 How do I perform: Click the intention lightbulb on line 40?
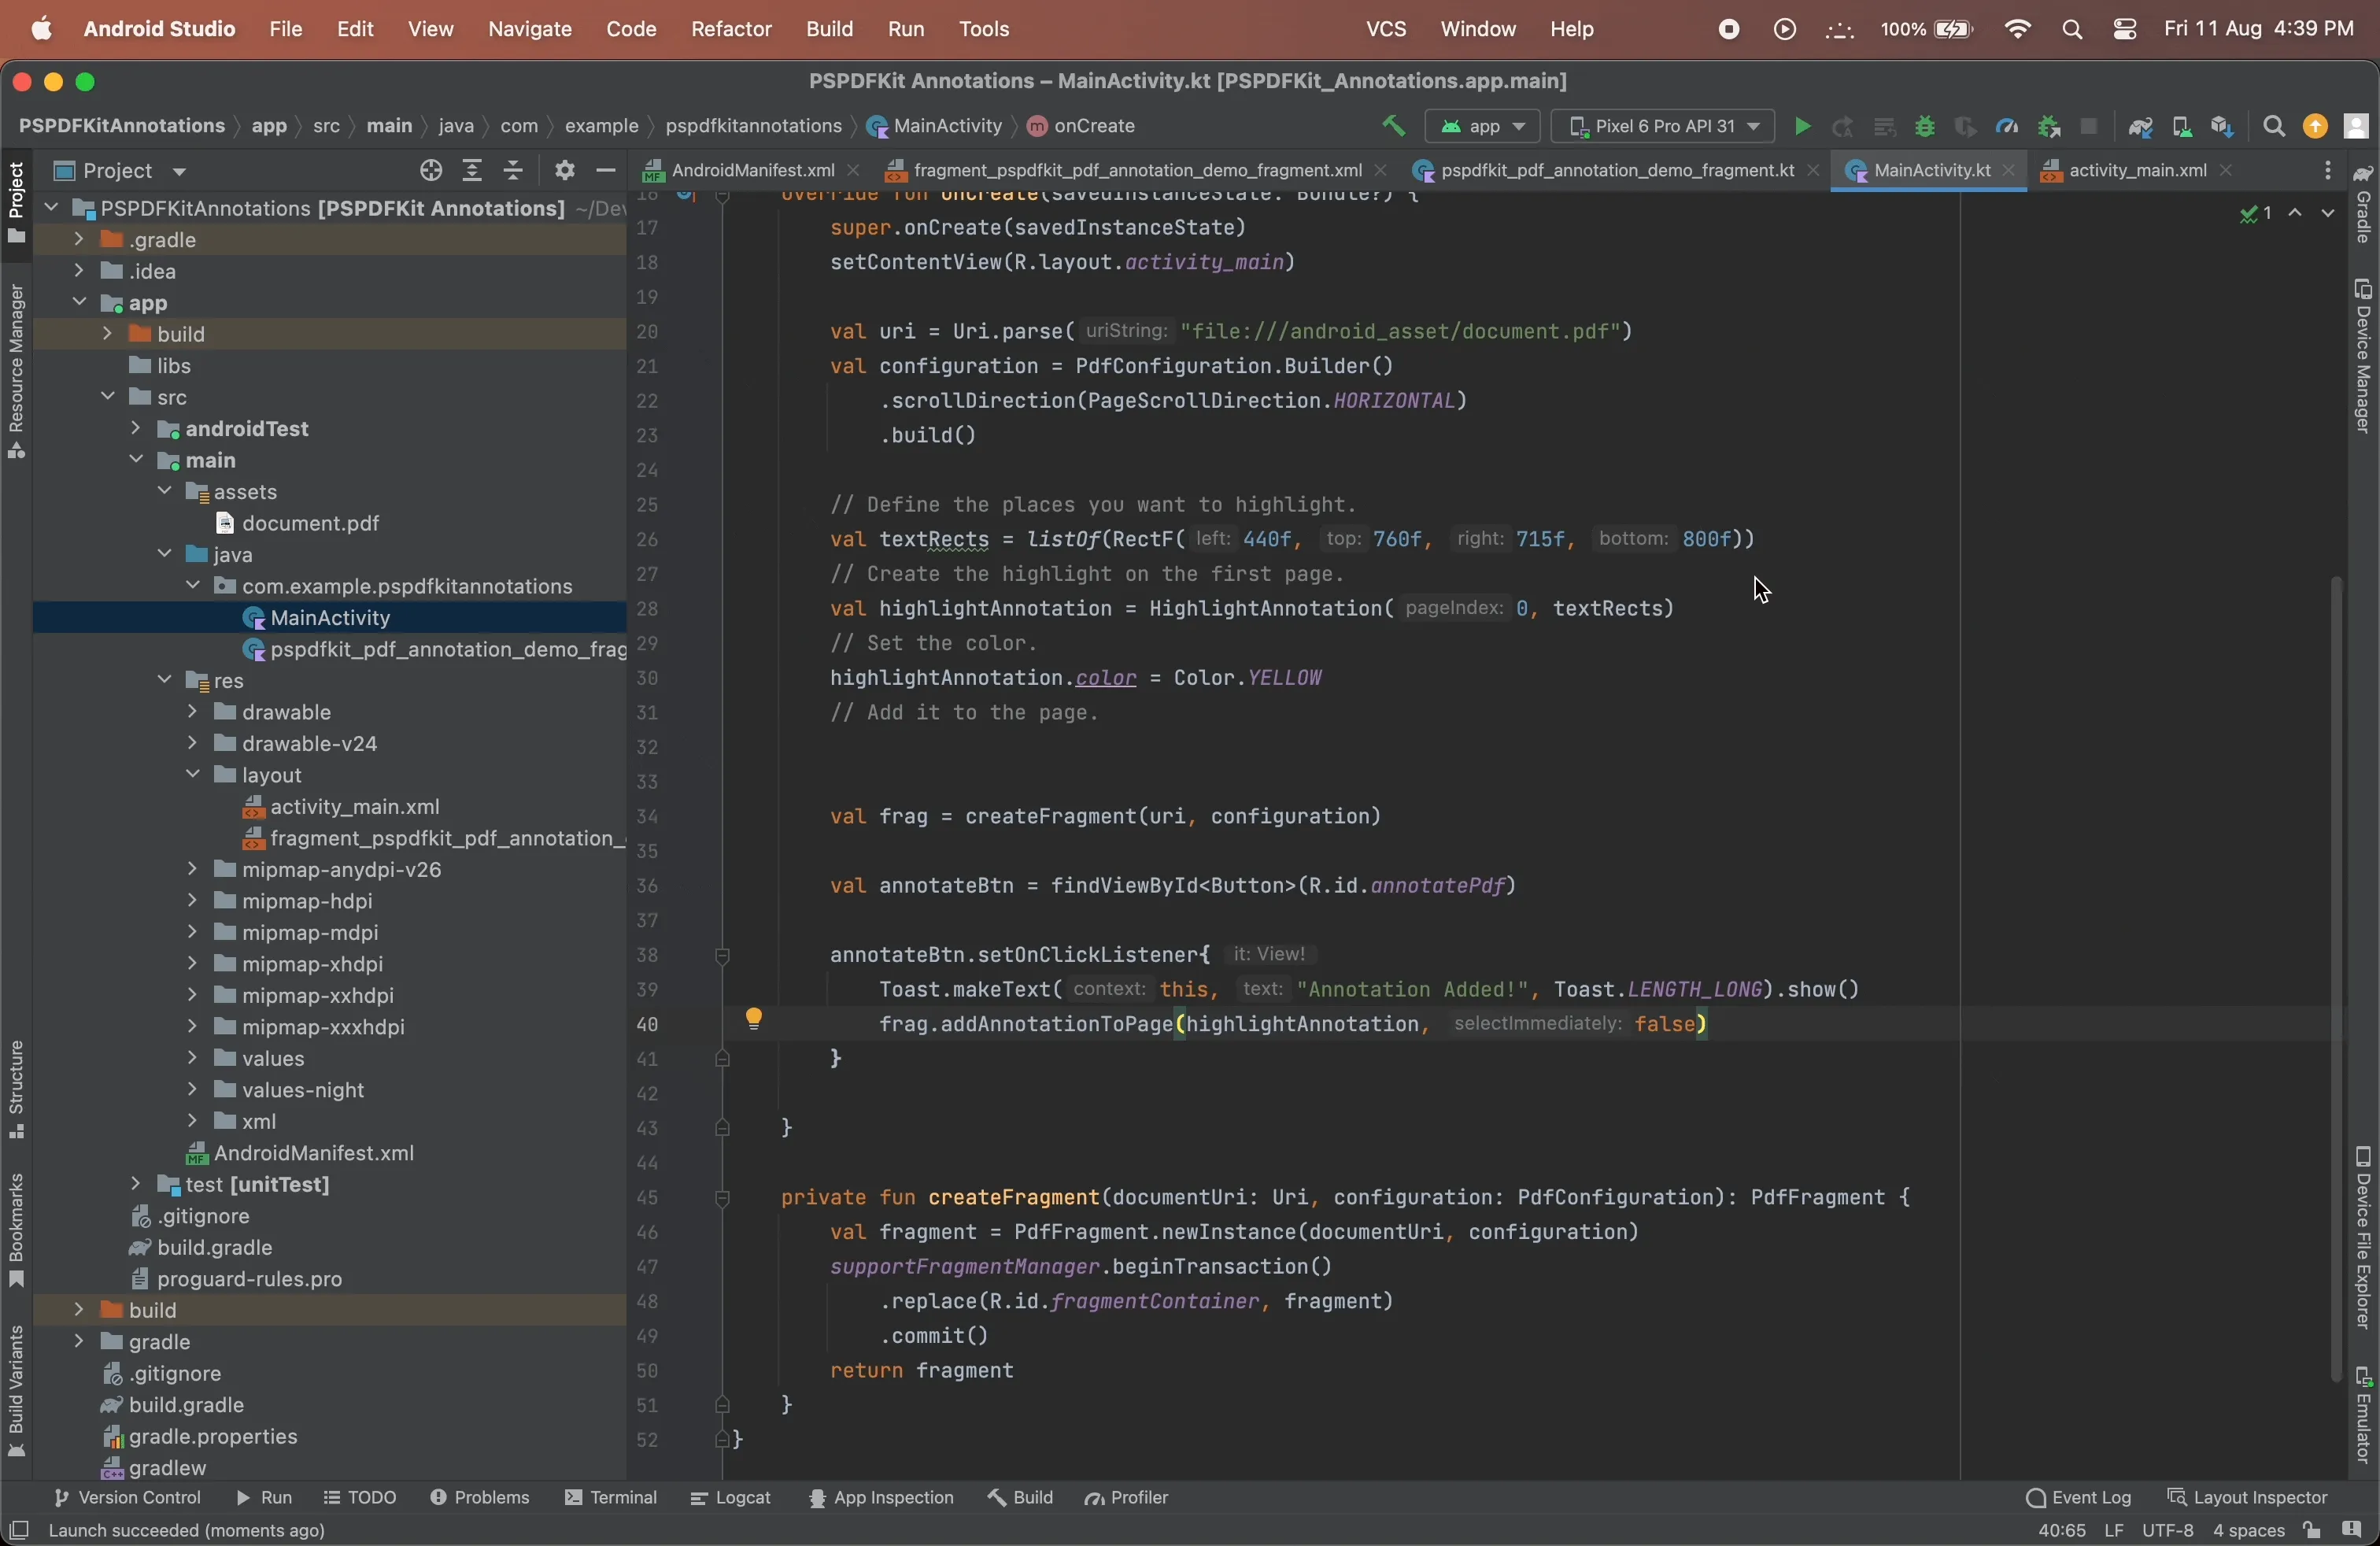(754, 1019)
